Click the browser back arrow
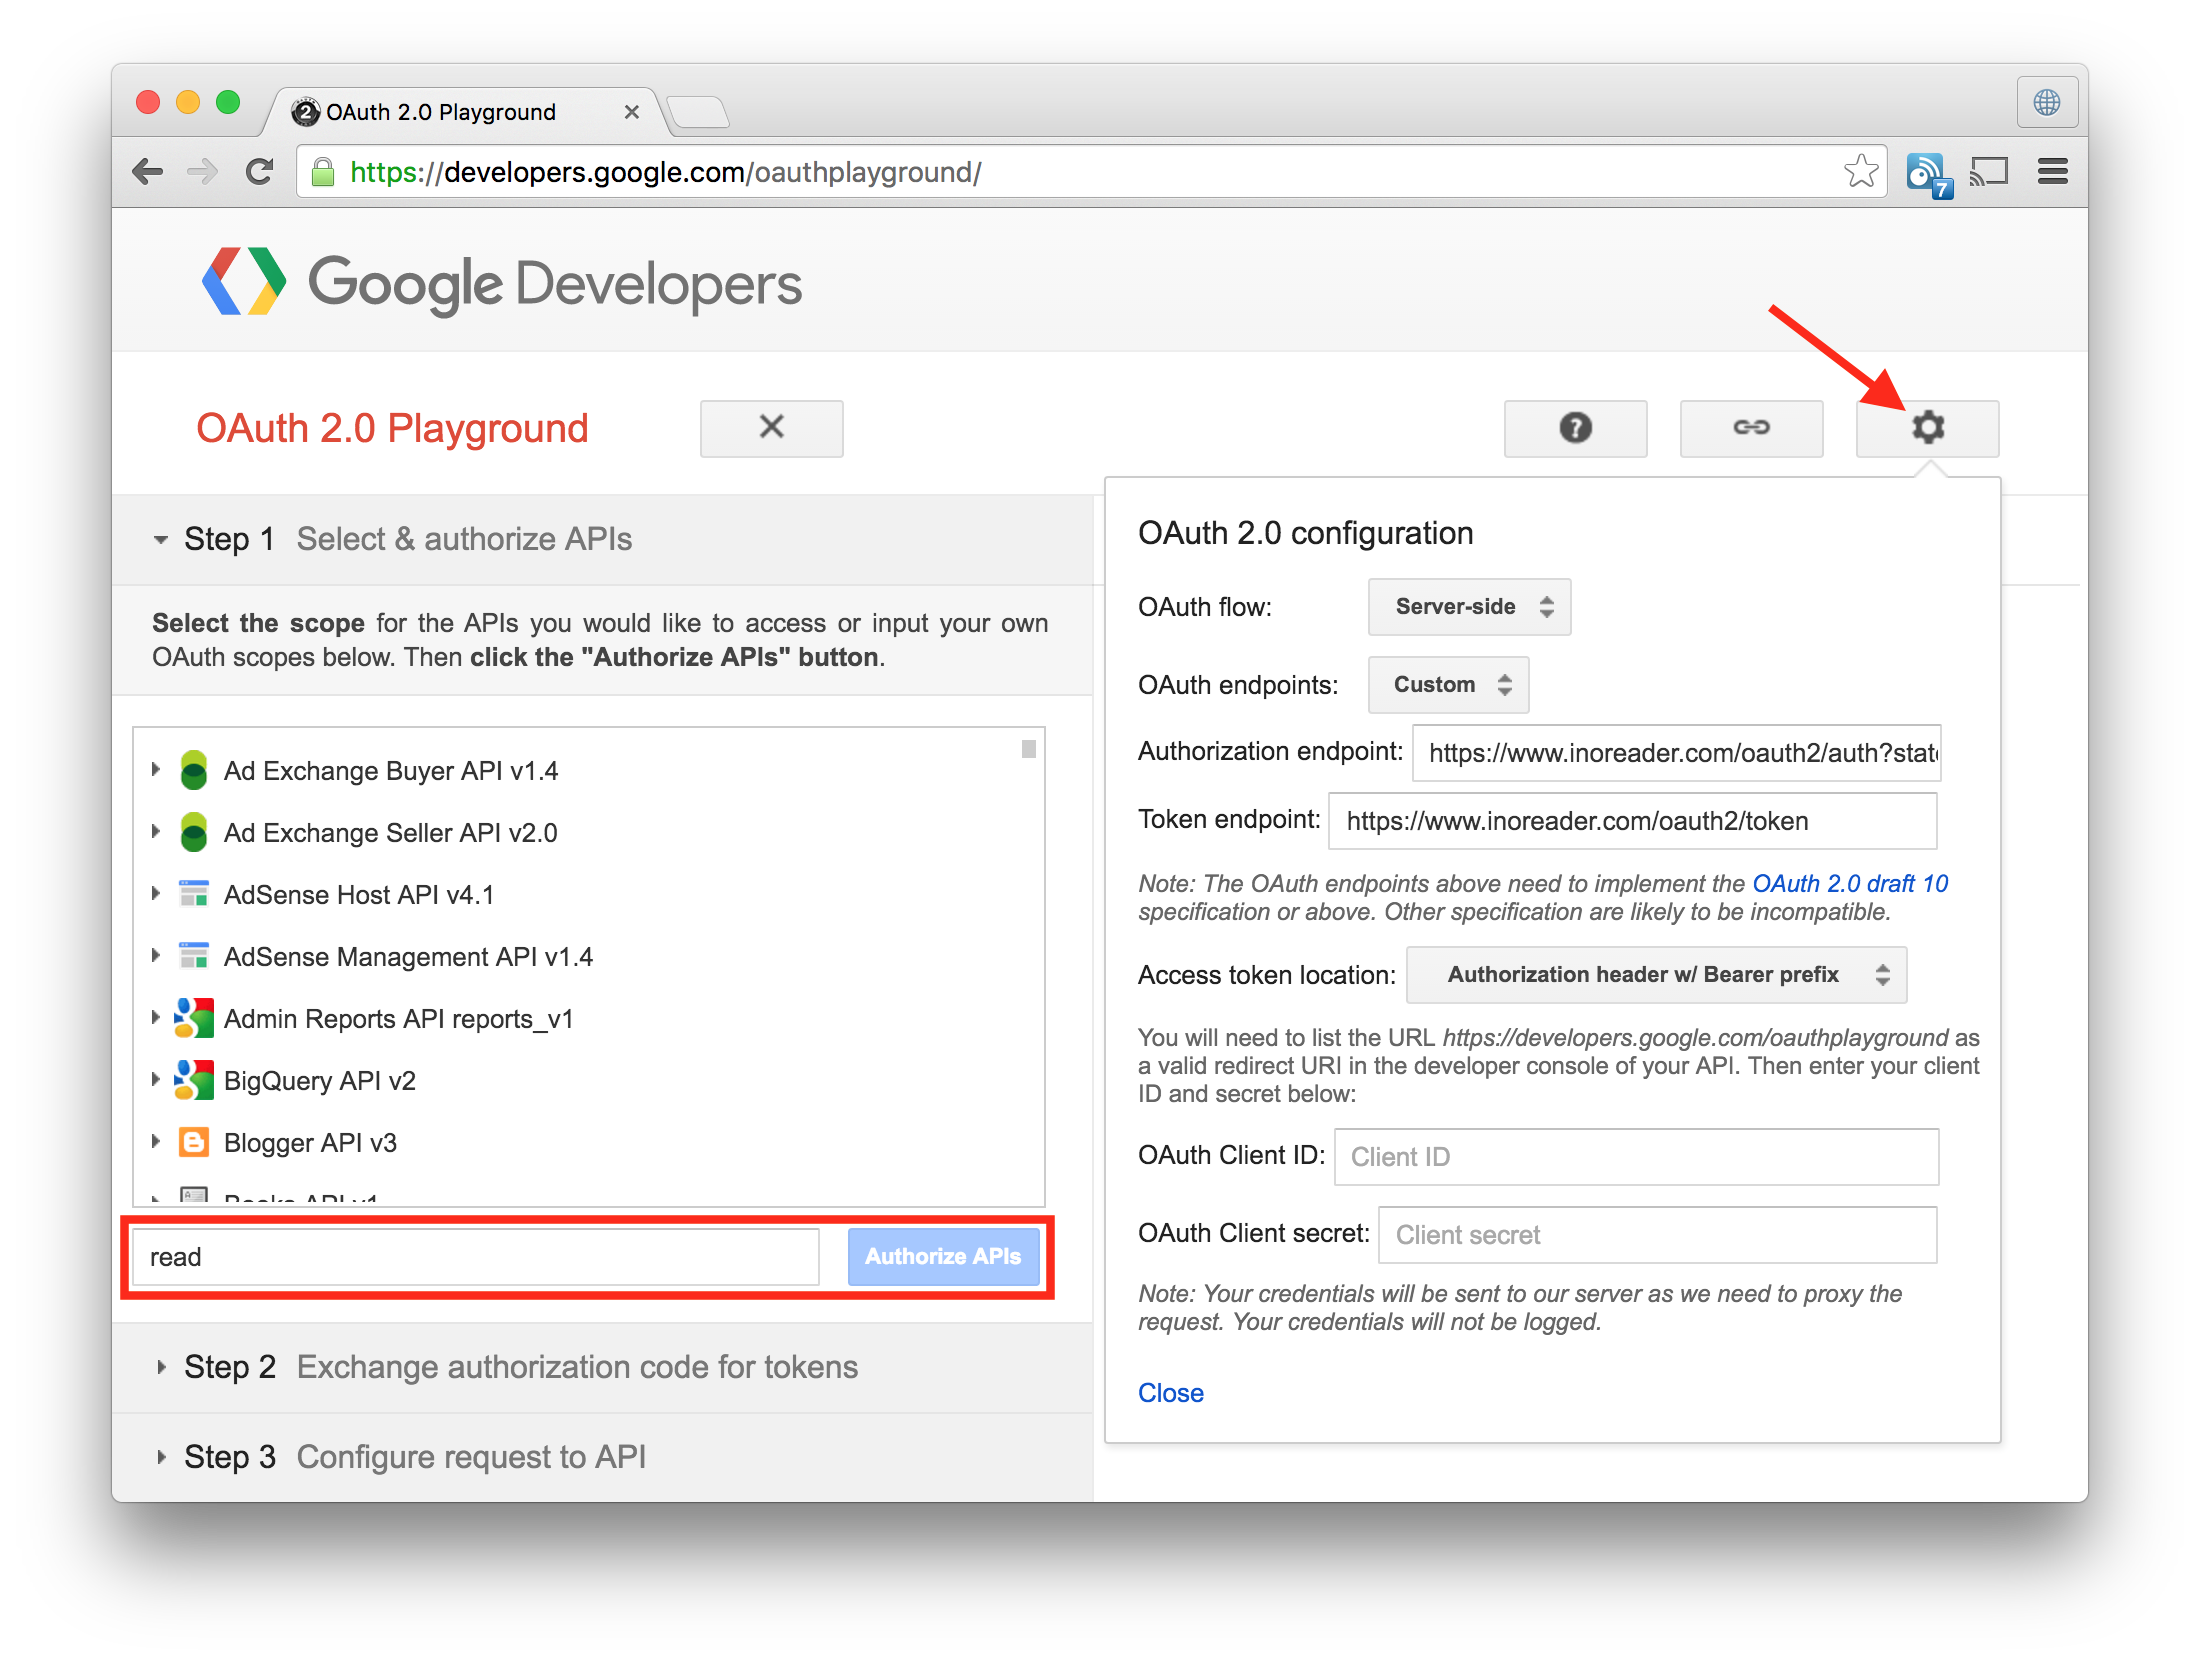2200x1662 pixels. point(148,172)
